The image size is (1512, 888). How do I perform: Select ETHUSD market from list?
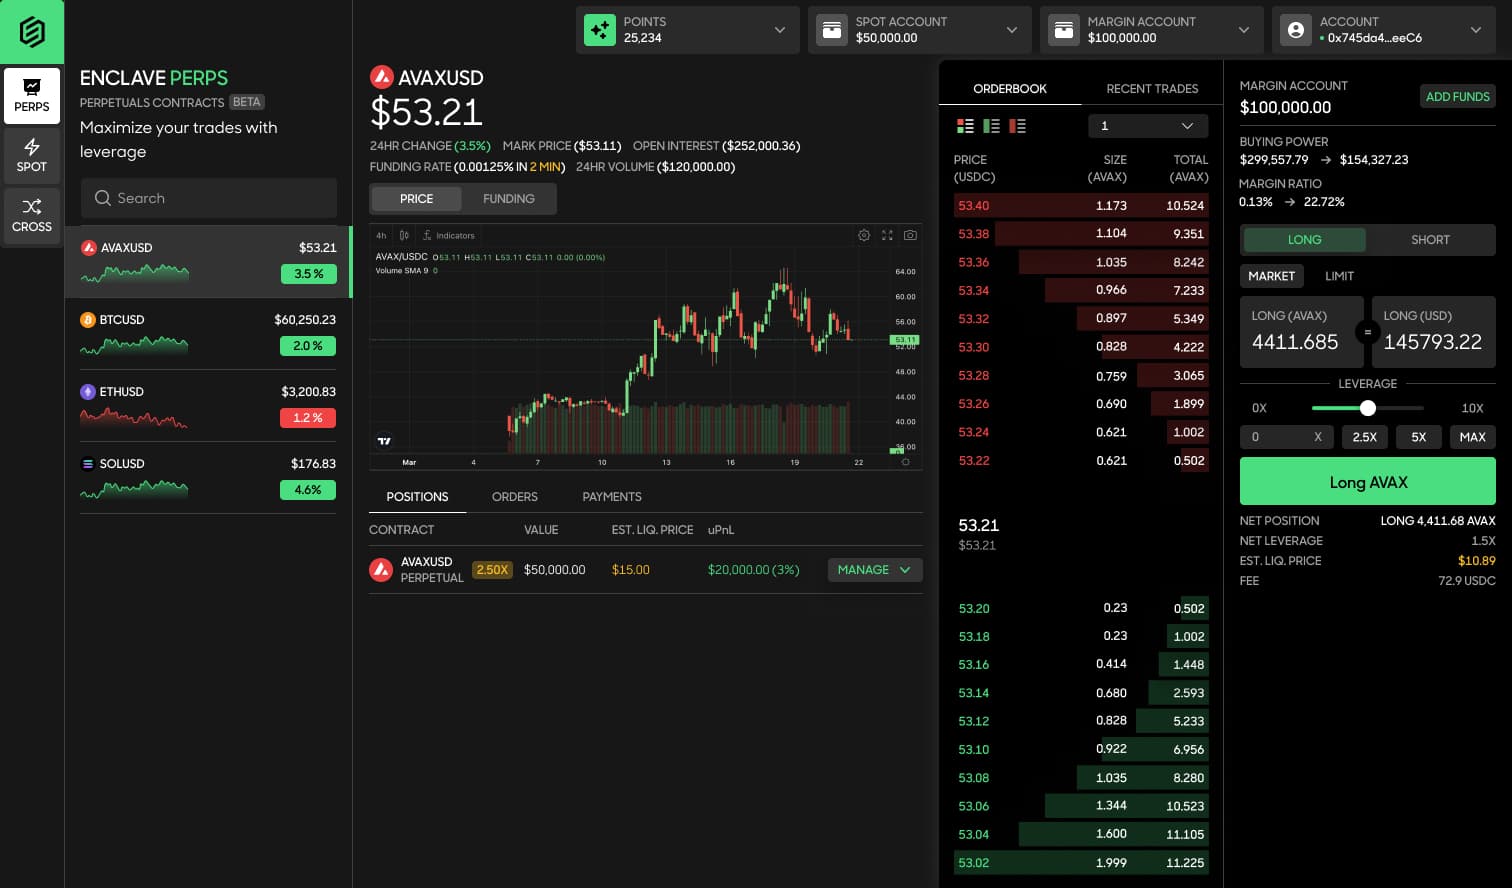pyautogui.click(x=208, y=406)
